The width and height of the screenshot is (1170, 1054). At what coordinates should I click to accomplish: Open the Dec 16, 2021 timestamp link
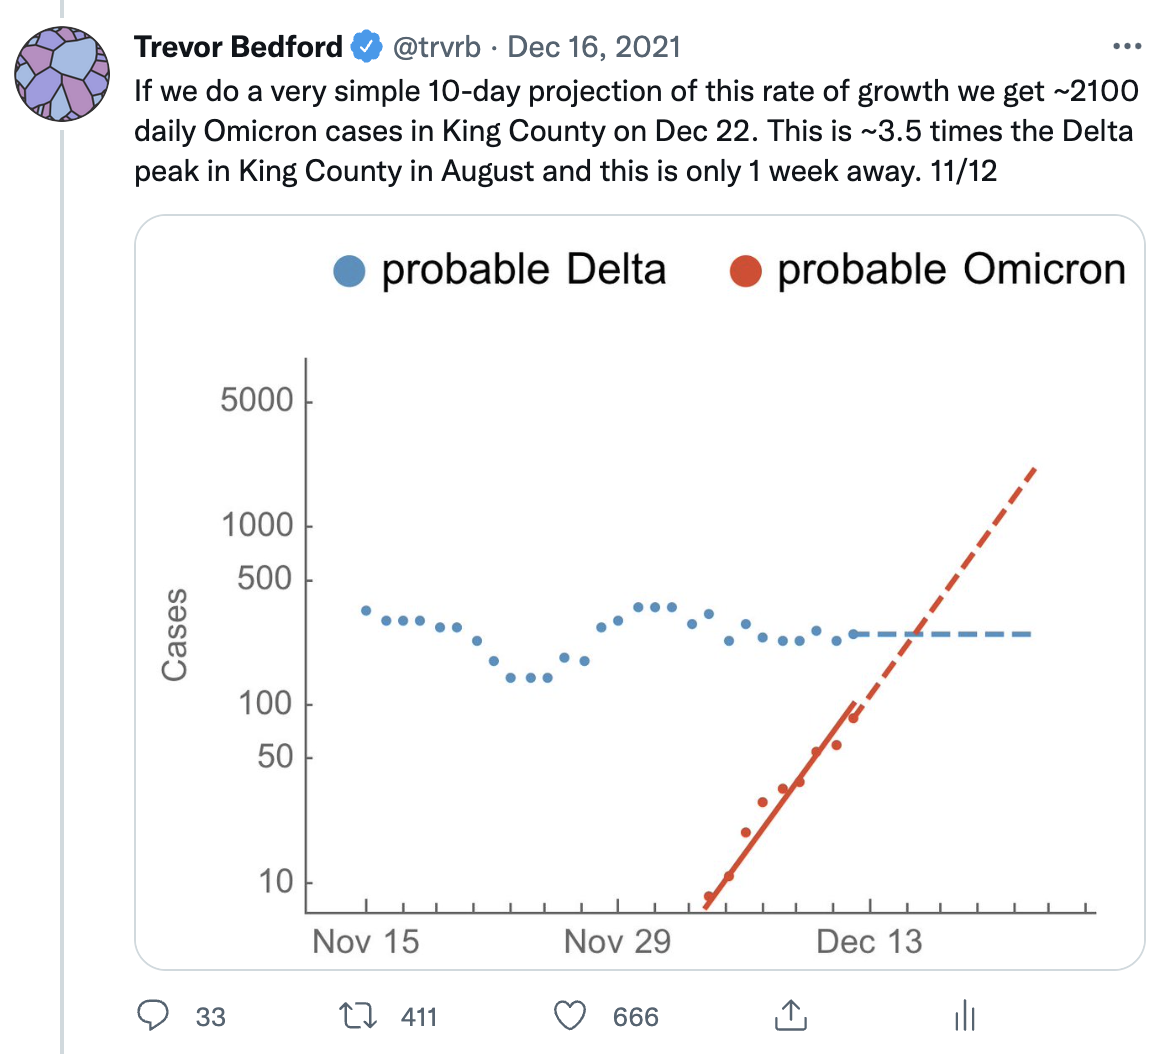coord(595,46)
